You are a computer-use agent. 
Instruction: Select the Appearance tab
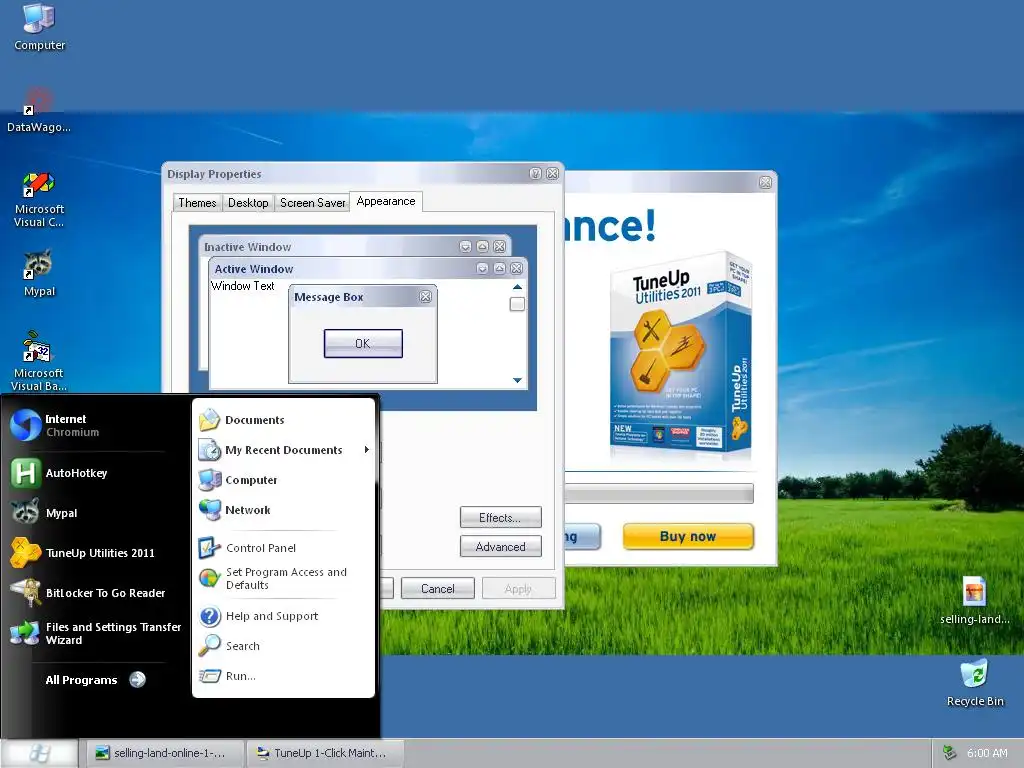pos(386,201)
